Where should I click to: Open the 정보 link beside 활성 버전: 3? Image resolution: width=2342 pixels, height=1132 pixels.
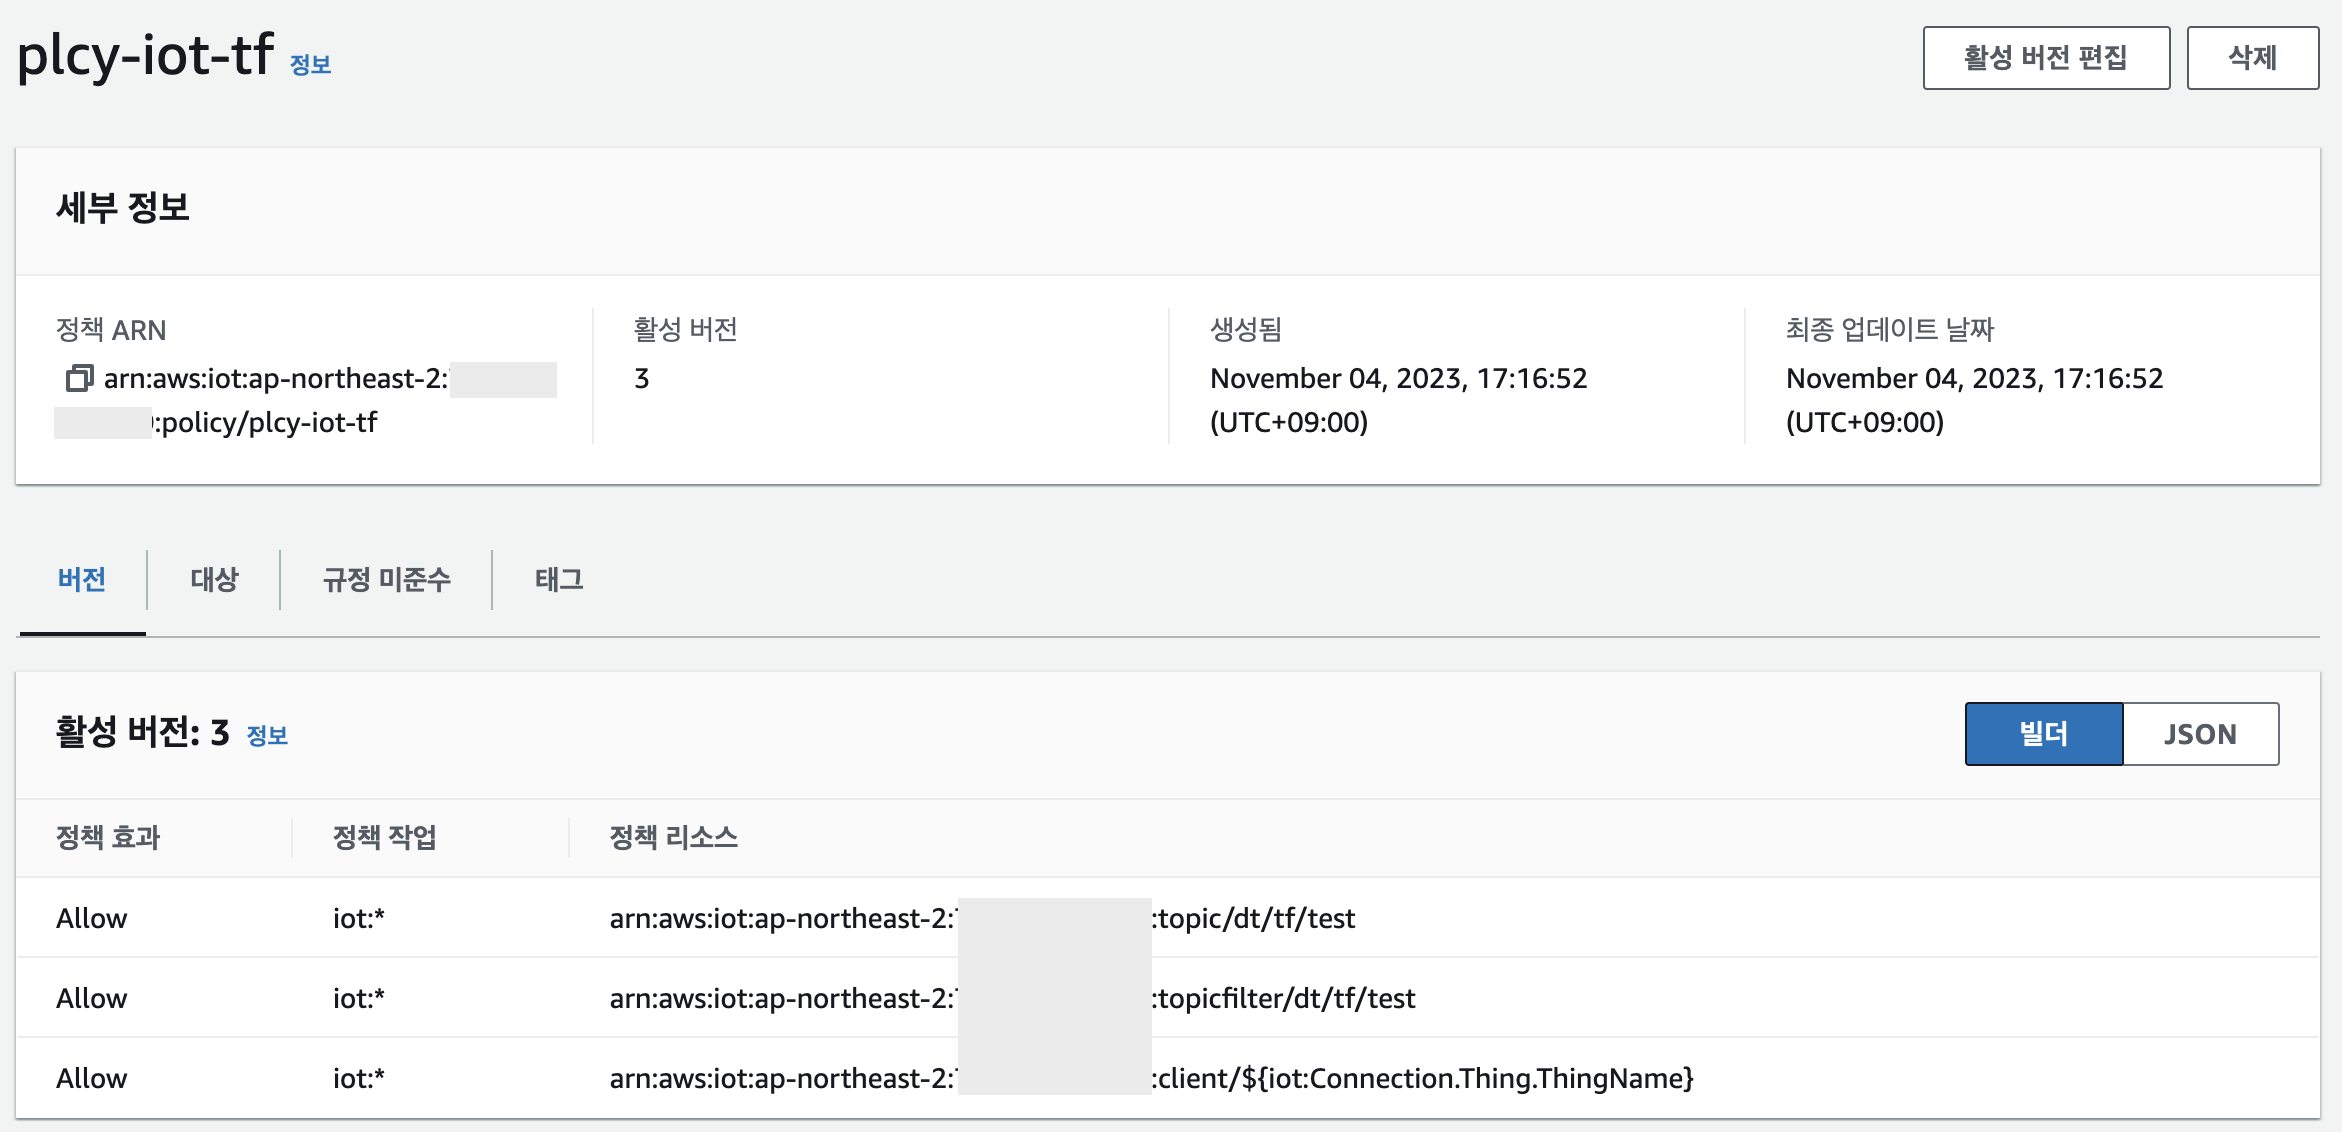click(267, 736)
